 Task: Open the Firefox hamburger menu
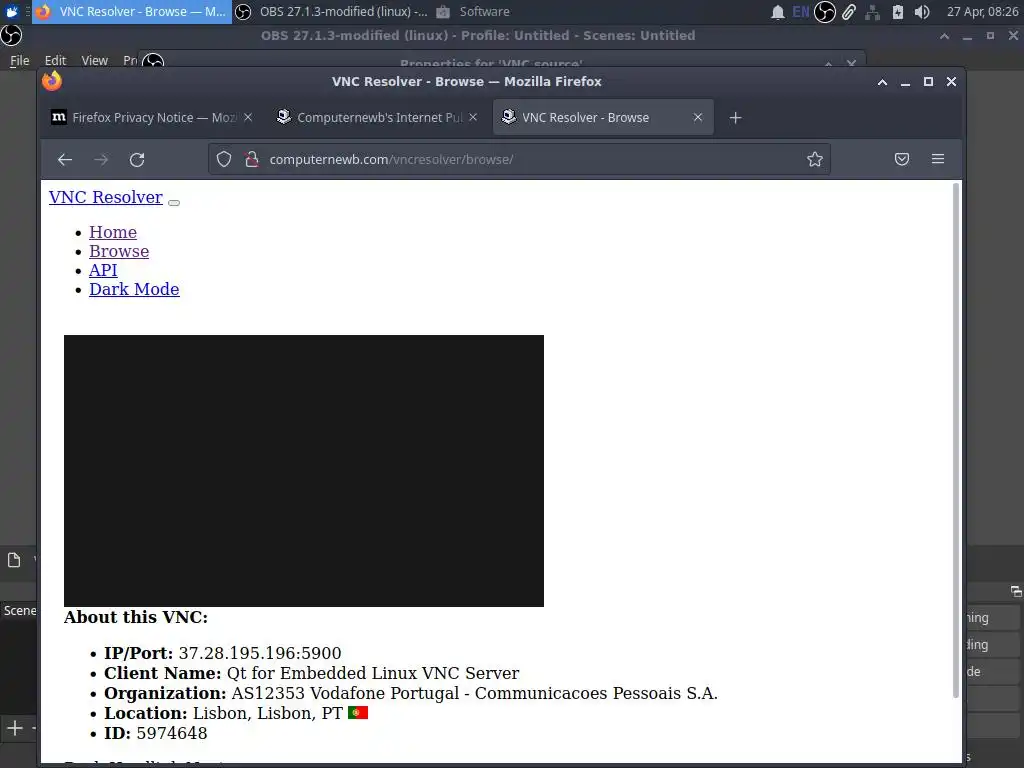938,159
